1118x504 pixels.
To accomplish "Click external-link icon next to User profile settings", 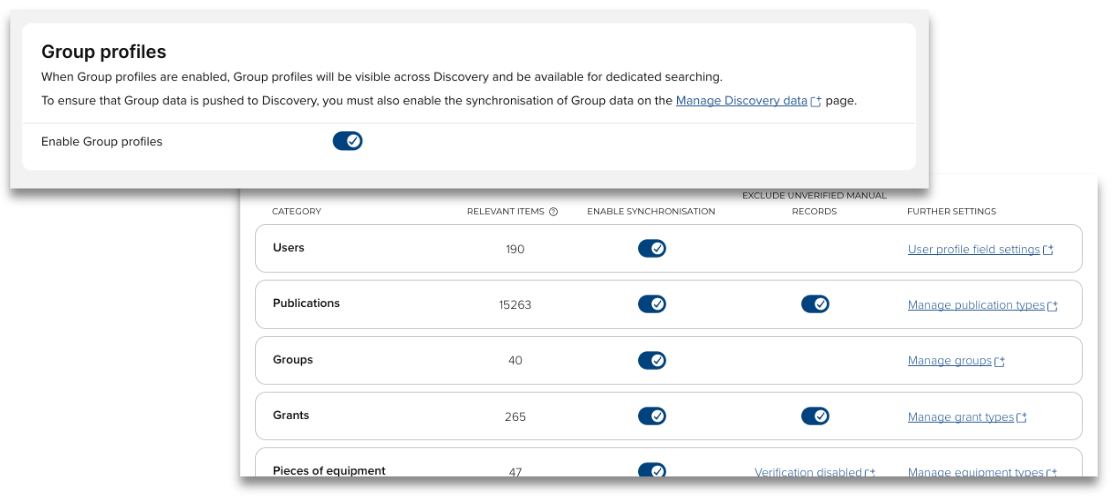I will pyautogui.click(x=1048, y=250).
